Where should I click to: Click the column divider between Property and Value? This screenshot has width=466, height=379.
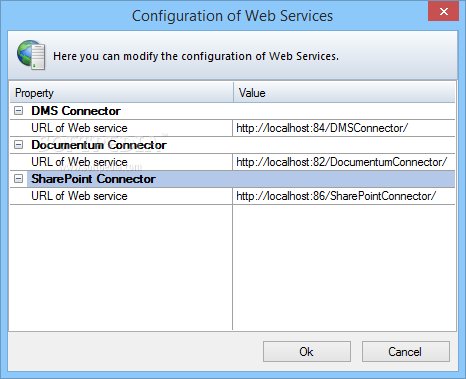[x=233, y=93]
